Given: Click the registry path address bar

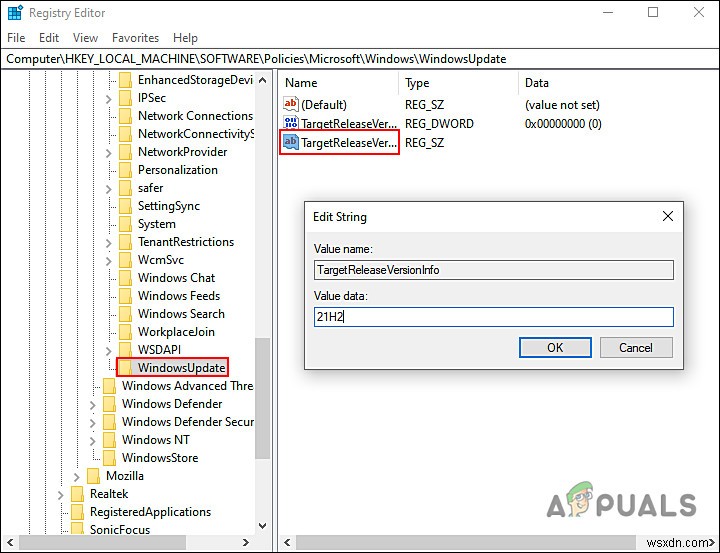Looking at the screenshot, I should 360,59.
